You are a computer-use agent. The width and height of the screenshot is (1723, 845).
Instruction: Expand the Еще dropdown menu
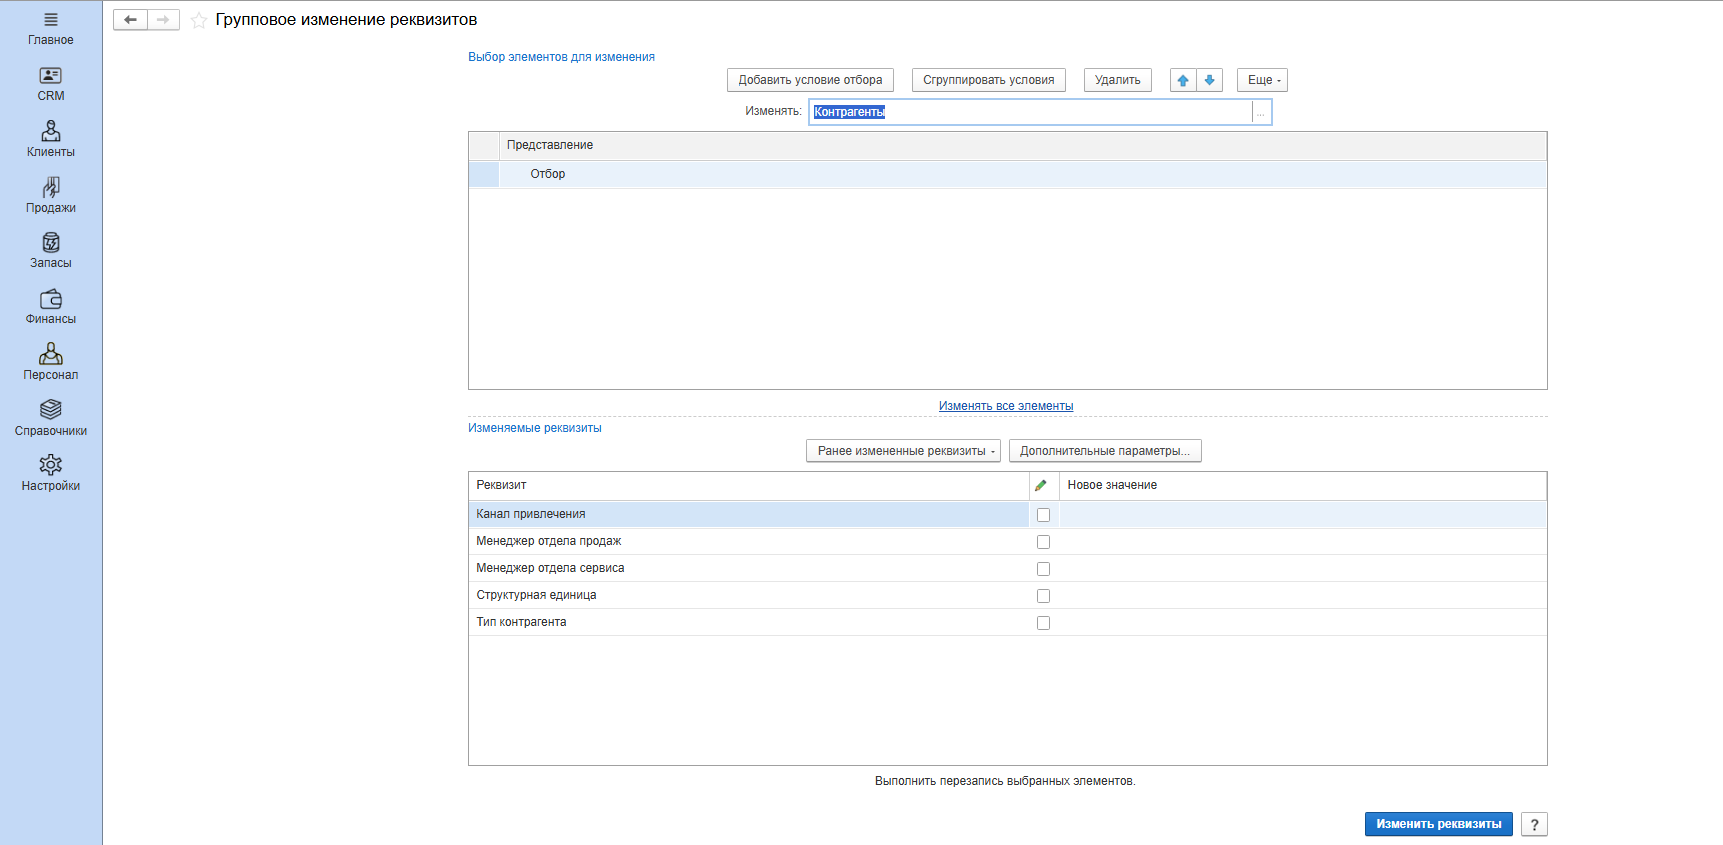(1262, 80)
